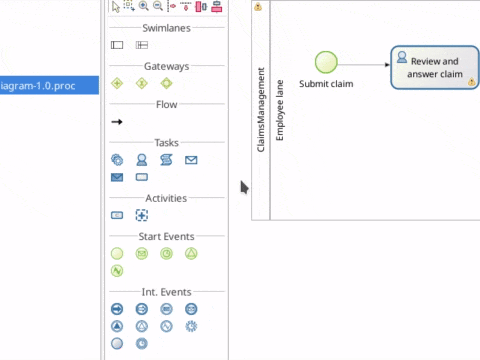The height and width of the screenshot is (360, 480).
Task: Choose the sequence Flow arrow tool
Action: click(117, 122)
